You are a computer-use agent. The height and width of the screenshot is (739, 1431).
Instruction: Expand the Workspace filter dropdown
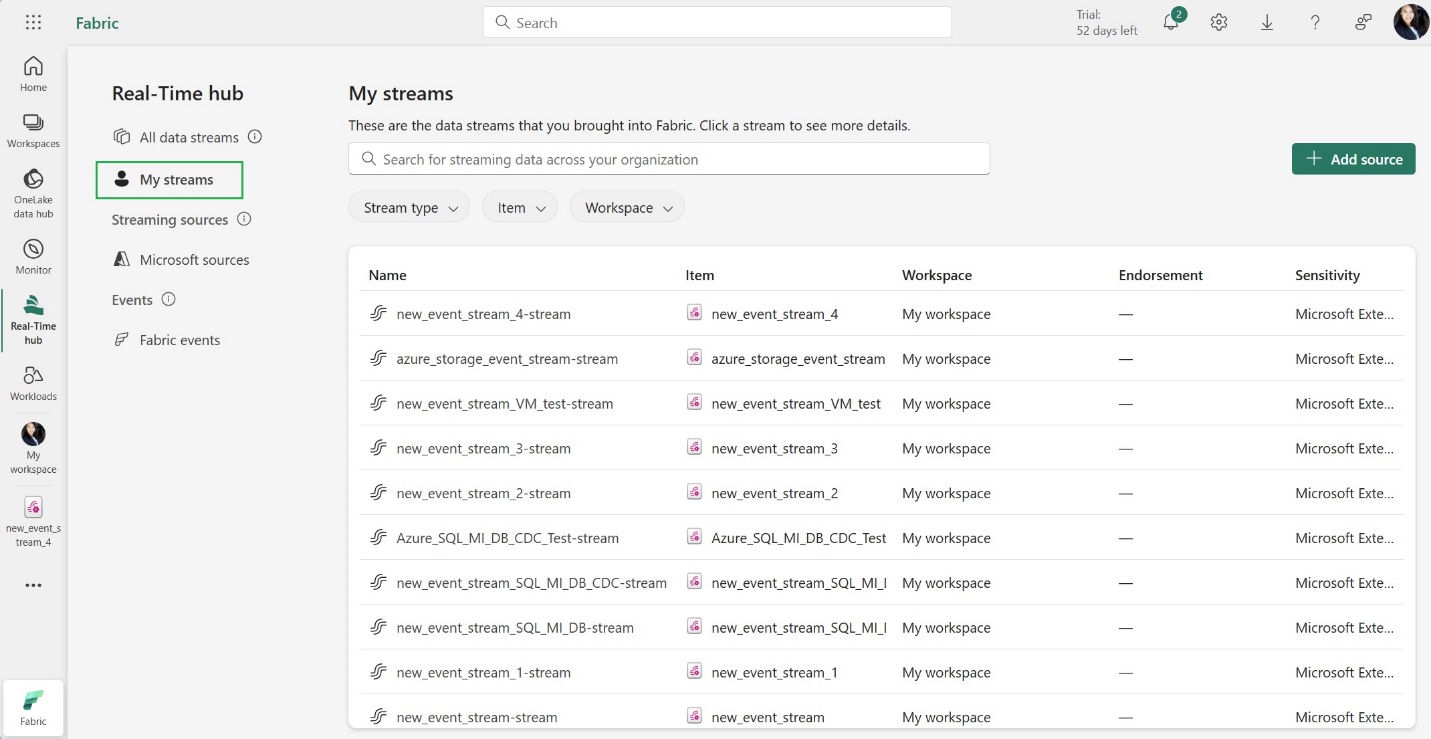tap(627, 208)
